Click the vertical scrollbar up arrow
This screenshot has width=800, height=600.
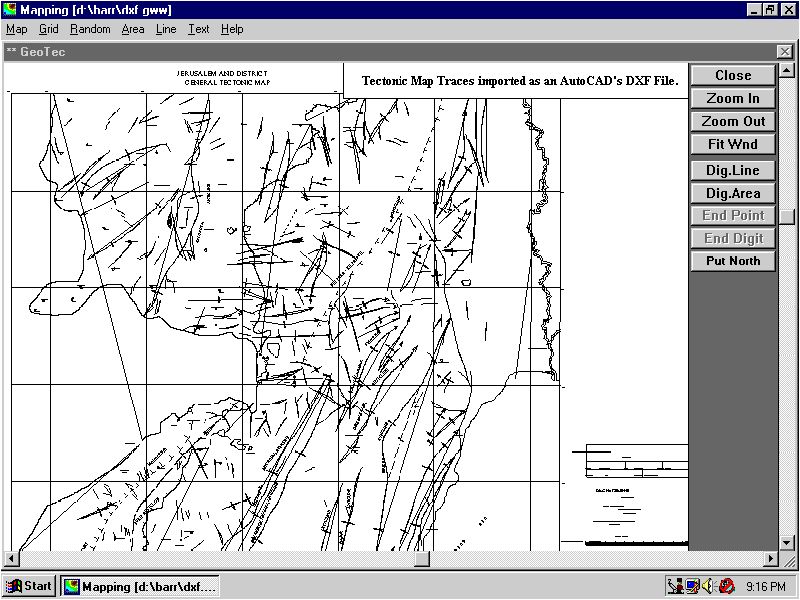(x=787, y=70)
